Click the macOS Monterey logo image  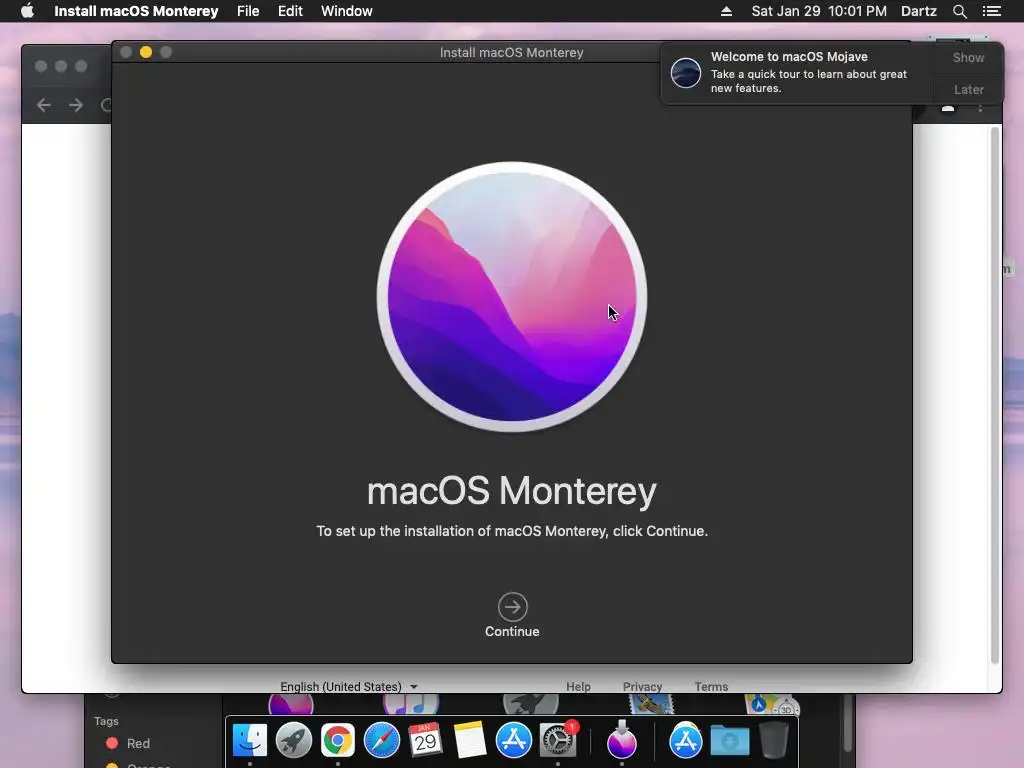[512, 297]
